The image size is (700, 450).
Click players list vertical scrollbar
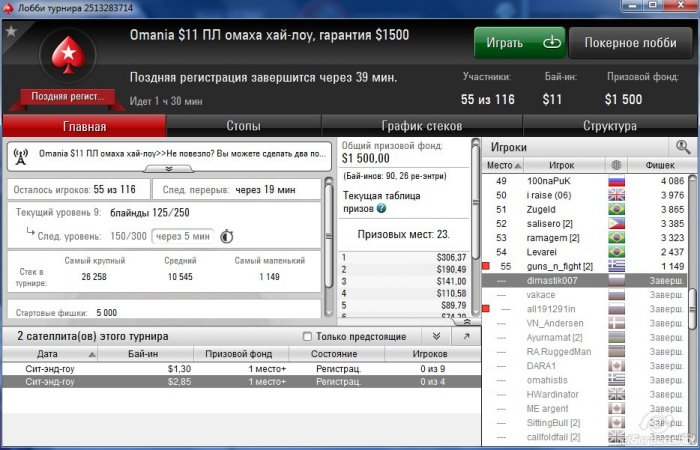click(x=692, y=308)
